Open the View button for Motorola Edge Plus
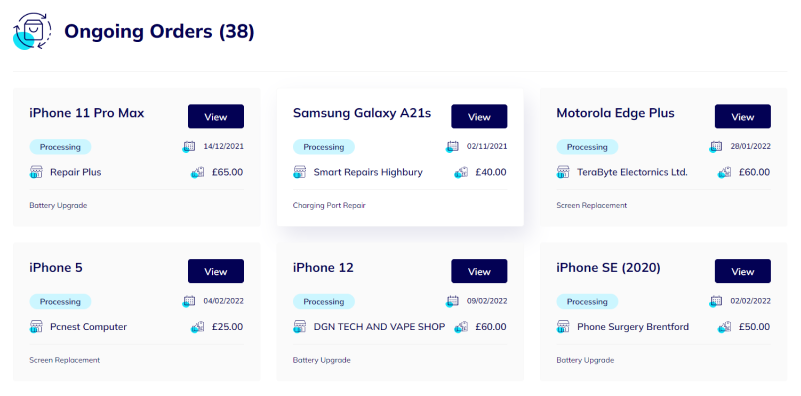Screen dimensions: 801x396 (x=743, y=117)
